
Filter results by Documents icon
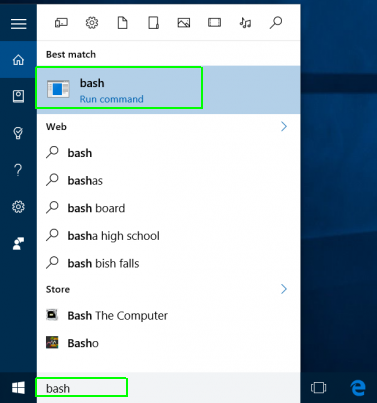122,23
